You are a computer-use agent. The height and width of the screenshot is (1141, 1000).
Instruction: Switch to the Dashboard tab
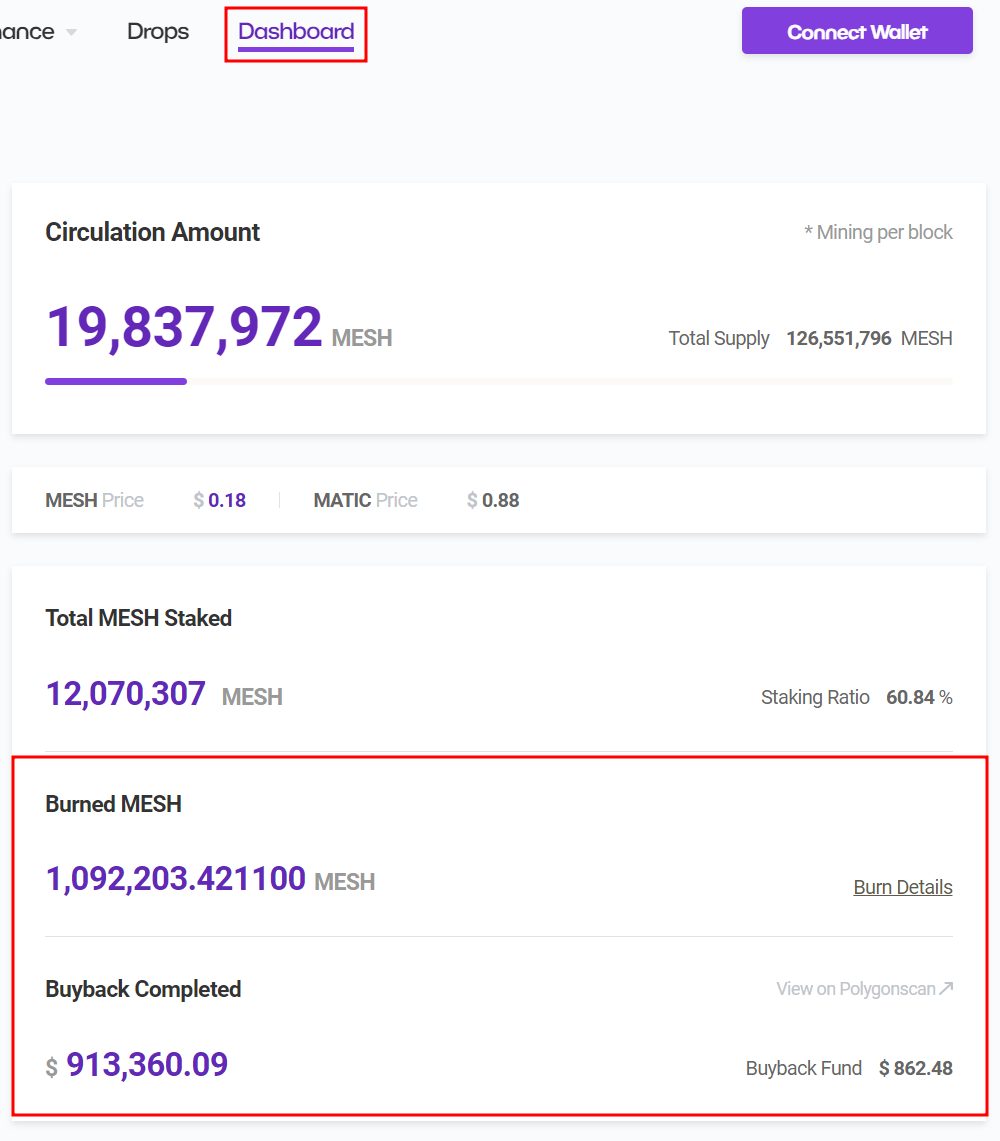[295, 31]
